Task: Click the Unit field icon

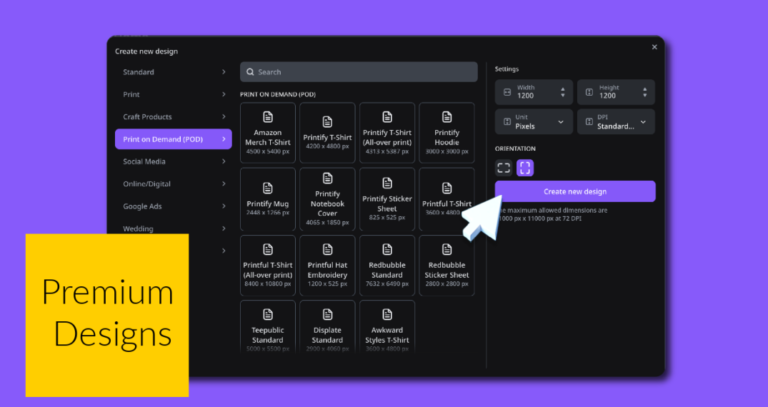Action: tap(507, 121)
